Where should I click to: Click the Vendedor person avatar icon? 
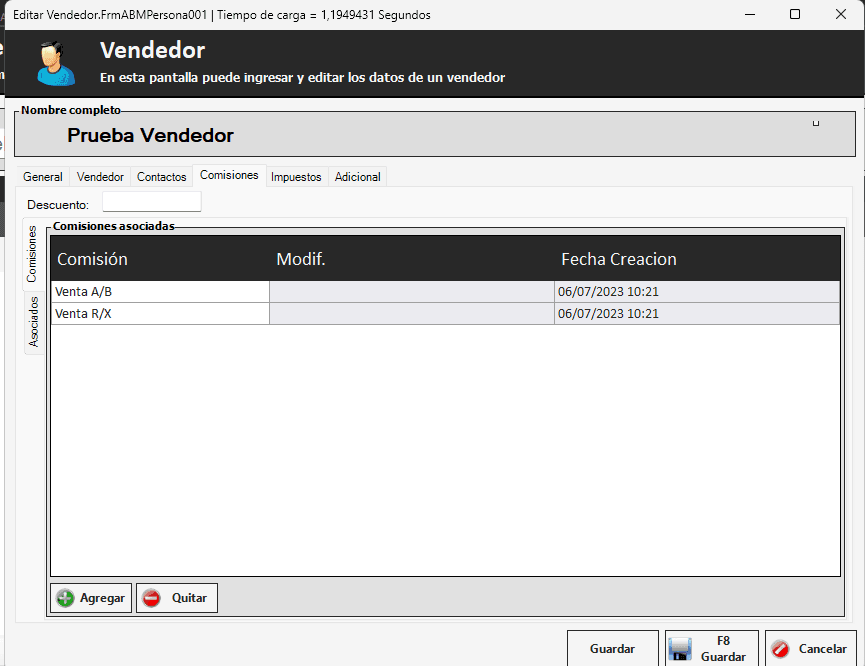[54, 63]
